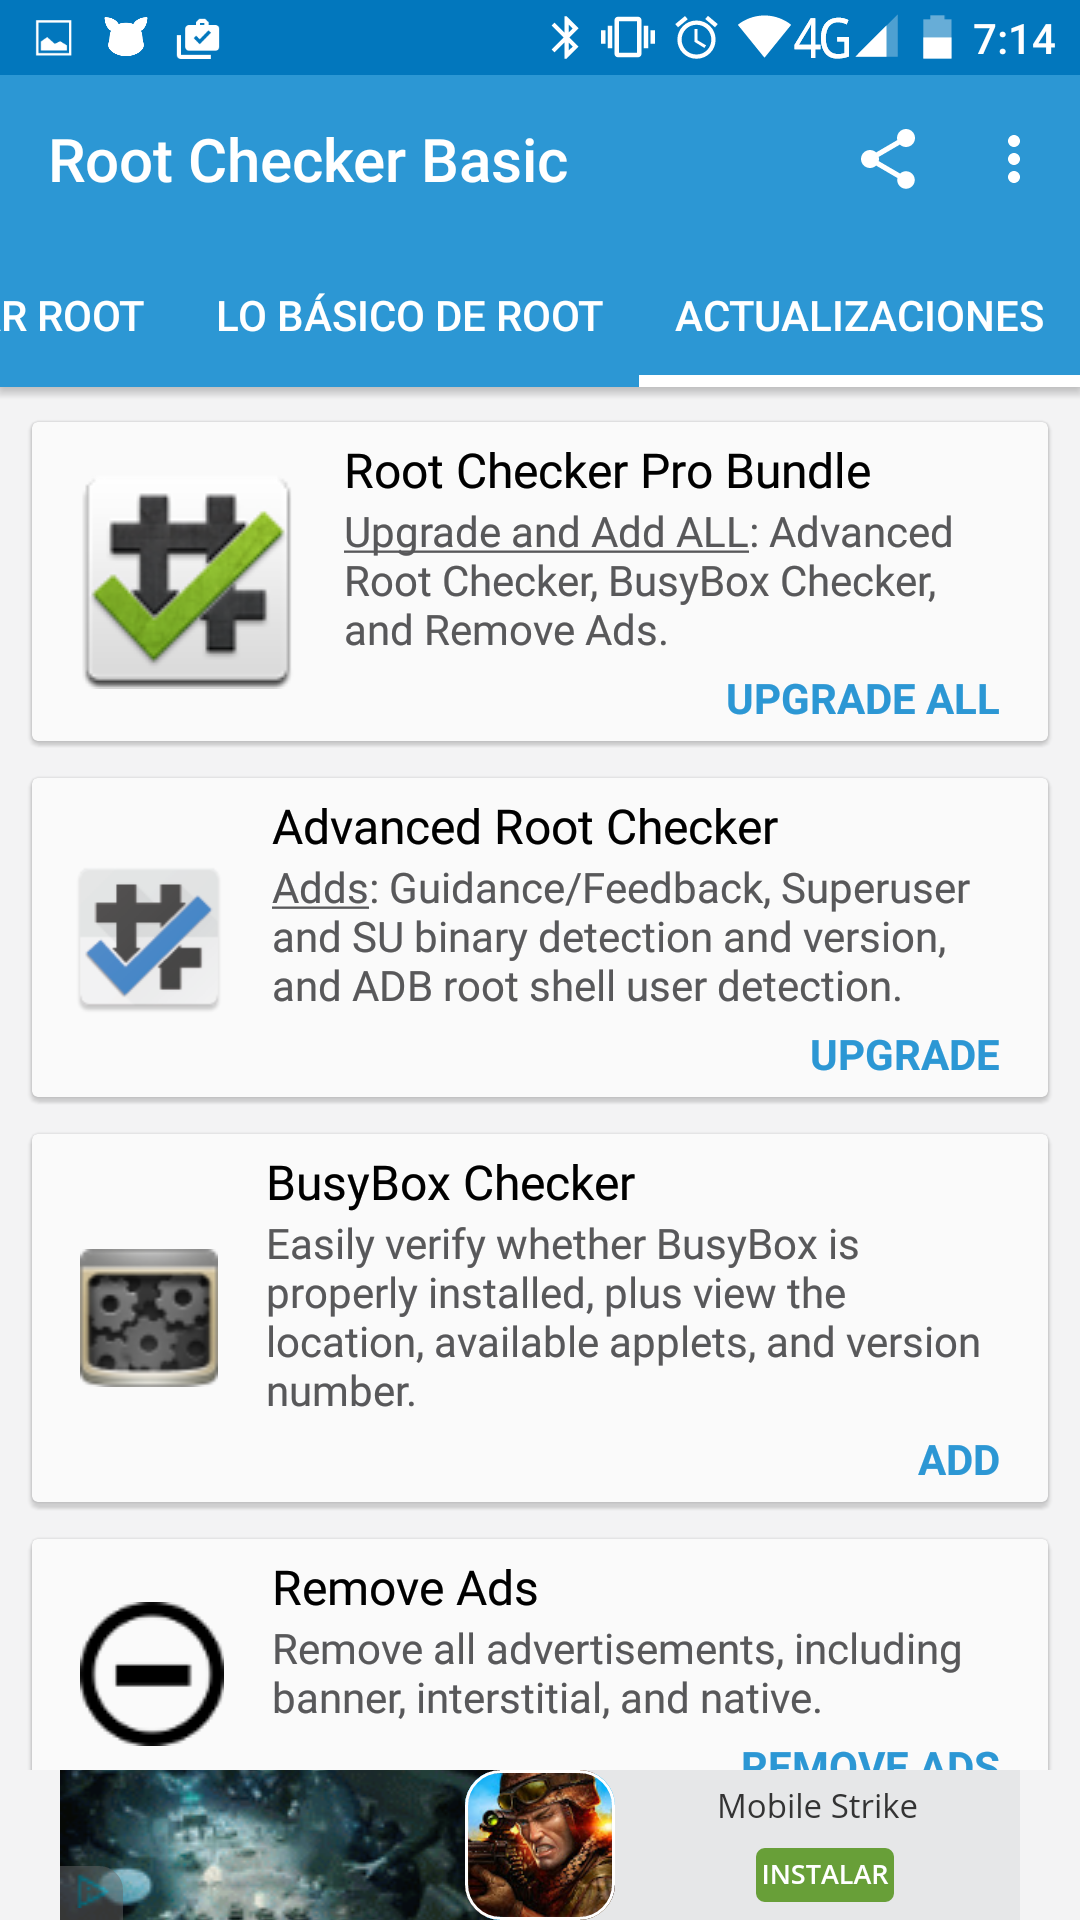Tap the share icon in header
The width and height of the screenshot is (1080, 1920).
click(888, 160)
